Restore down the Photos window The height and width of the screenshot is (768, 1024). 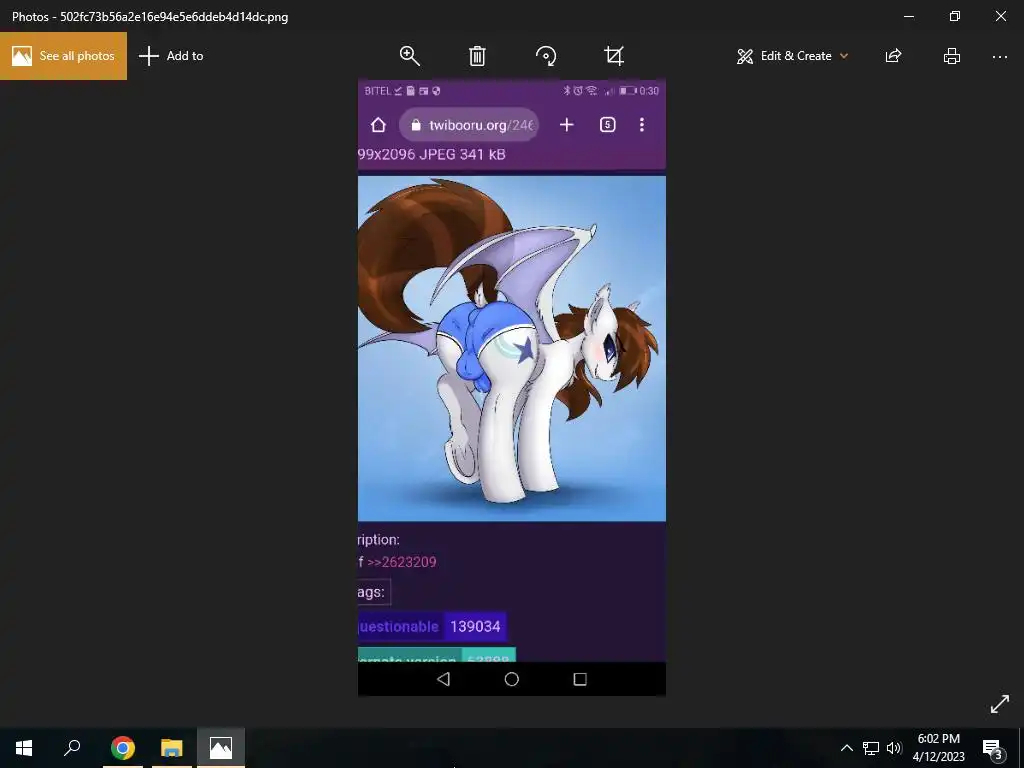coord(955,16)
